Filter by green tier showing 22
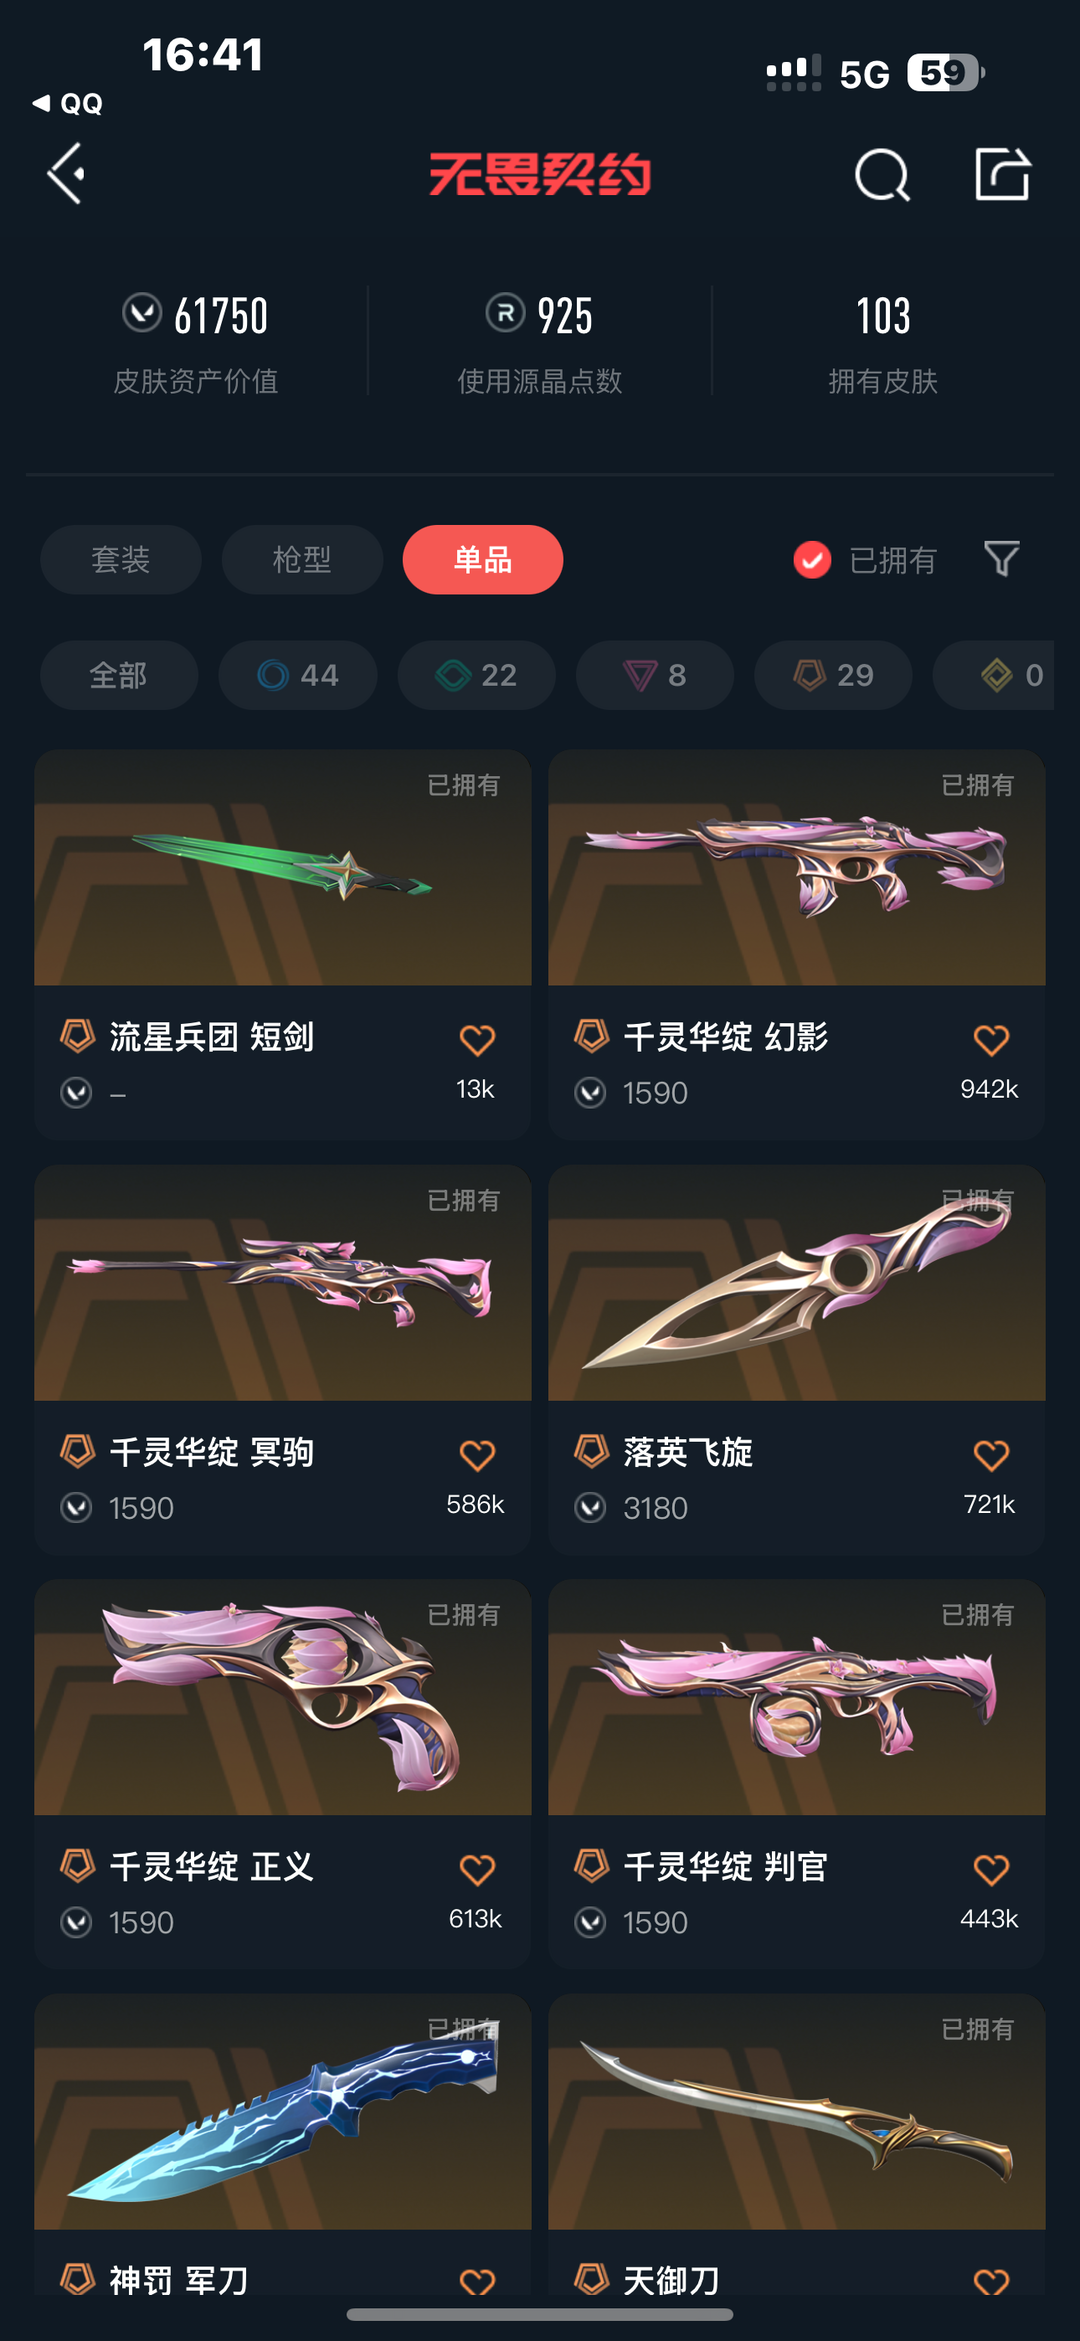Viewport: 1080px width, 2341px height. pyautogui.click(x=477, y=675)
